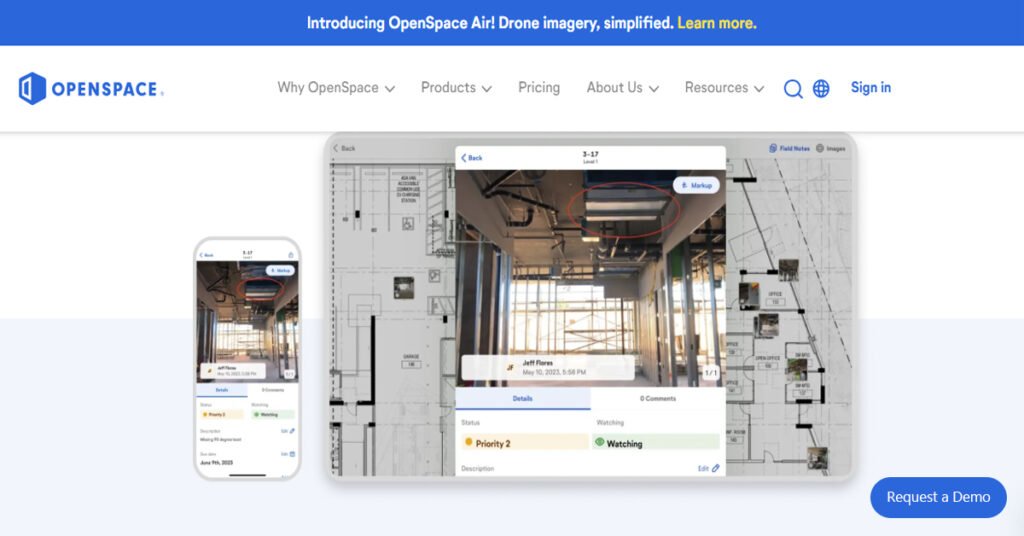1024x536 pixels.
Task: Open Field Notes in tablet toolbar
Action: click(x=789, y=148)
